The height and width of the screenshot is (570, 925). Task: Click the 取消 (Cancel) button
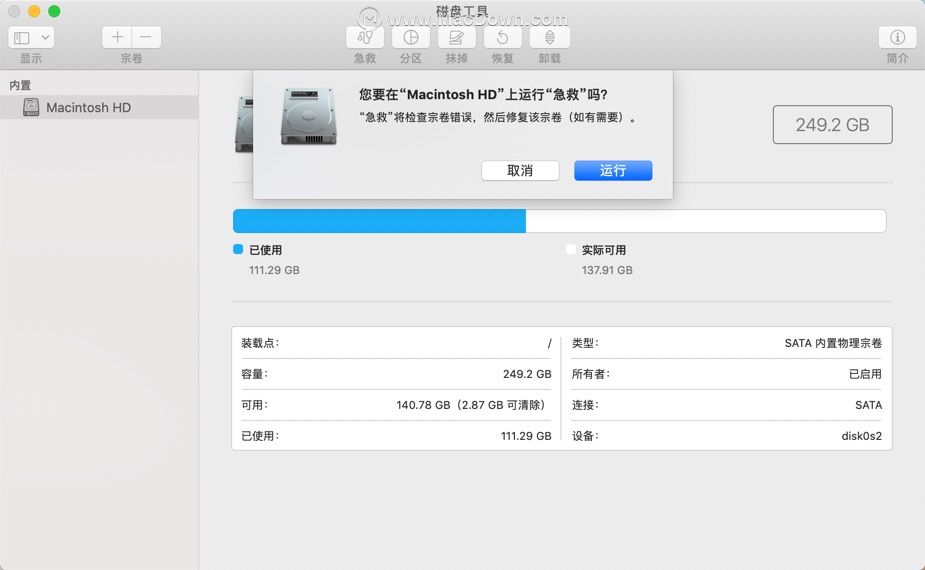click(520, 171)
